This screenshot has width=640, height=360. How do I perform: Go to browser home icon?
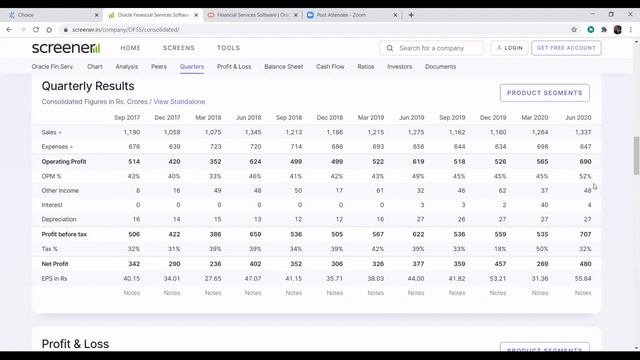[49, 29]
